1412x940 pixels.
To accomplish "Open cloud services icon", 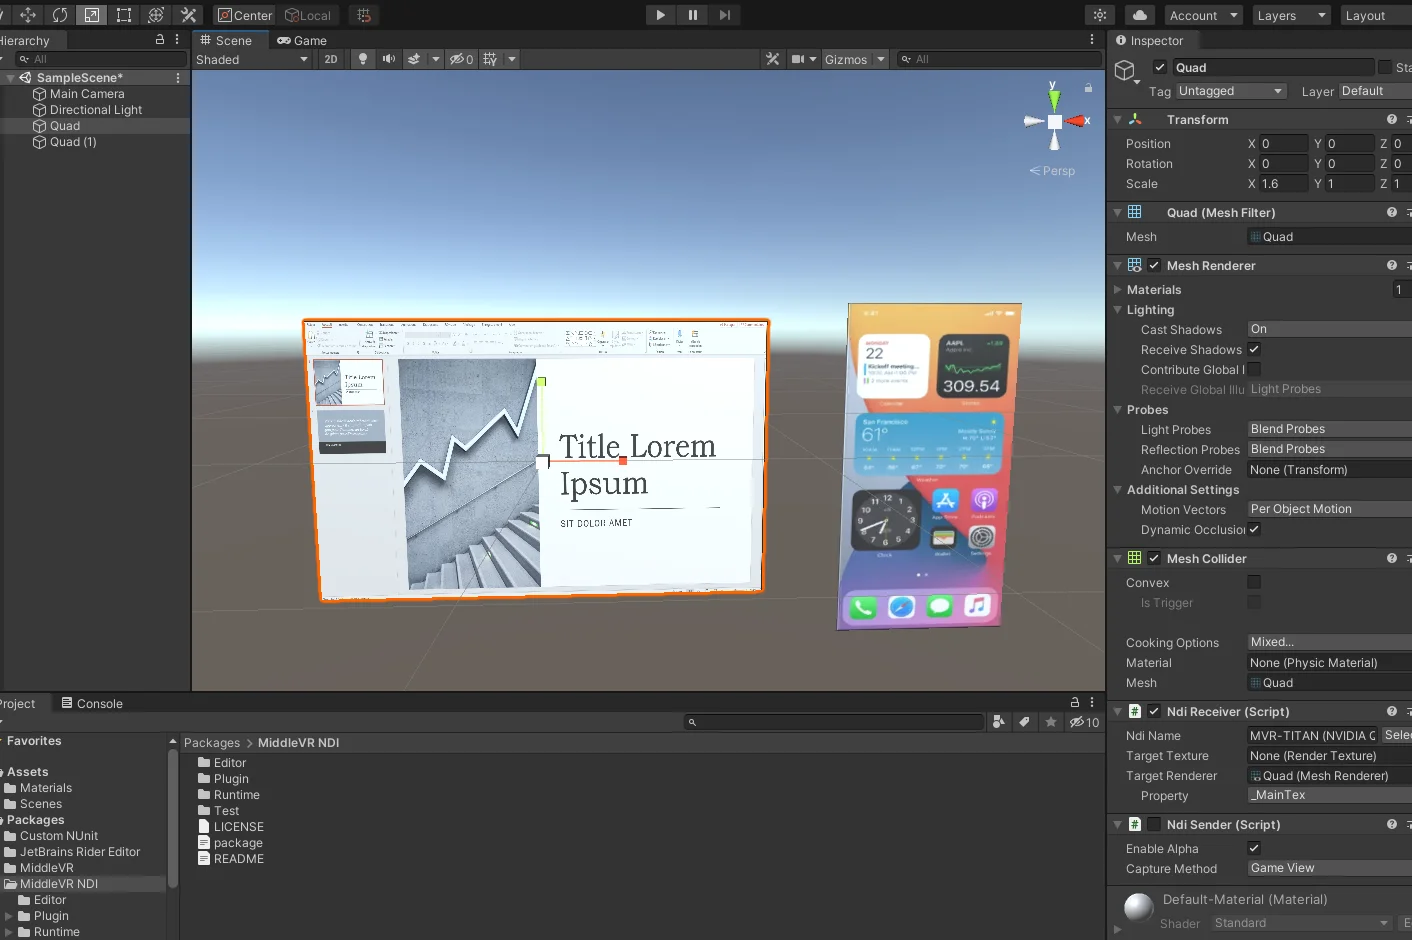I will tap(1139, 15).
